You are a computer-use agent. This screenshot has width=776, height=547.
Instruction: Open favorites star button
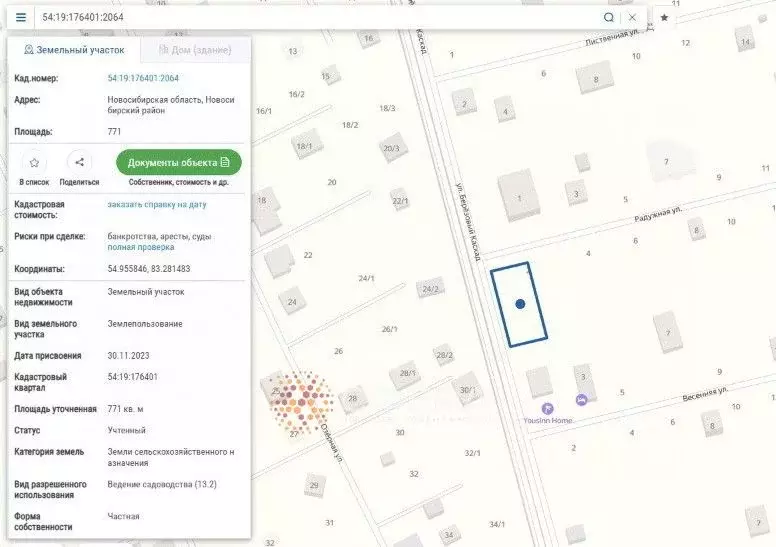664,18
